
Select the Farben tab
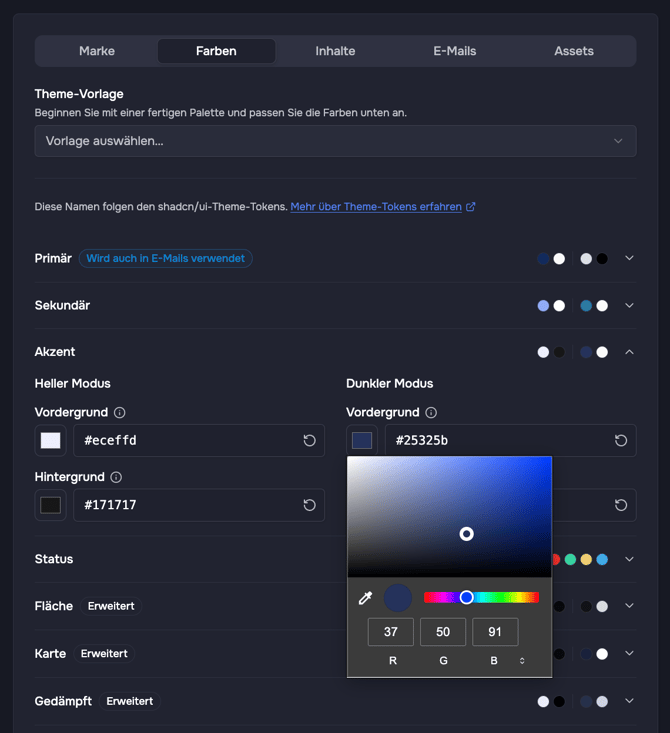(216, 51)
